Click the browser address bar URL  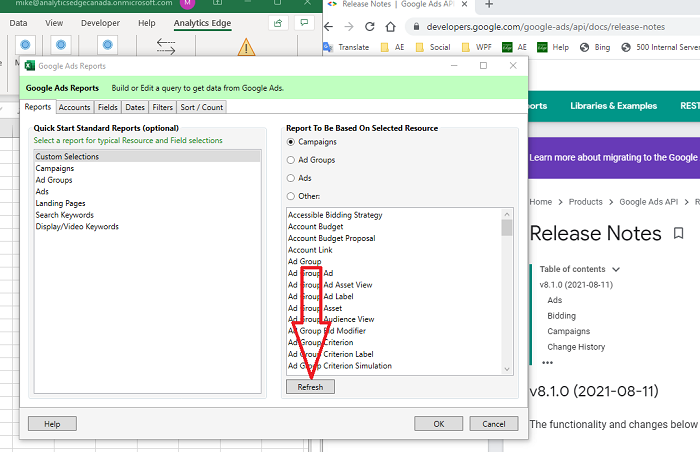[546, 27]
